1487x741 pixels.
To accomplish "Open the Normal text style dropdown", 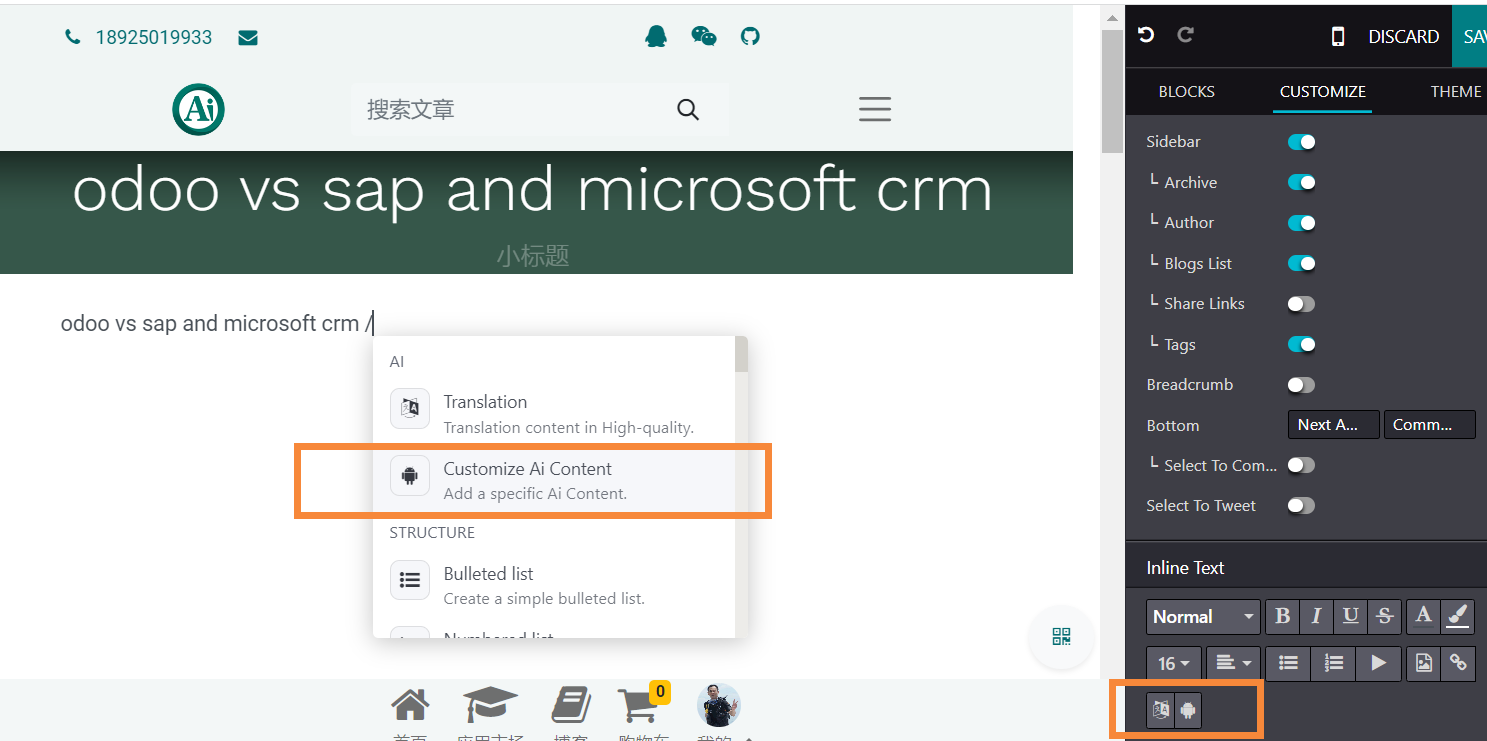I will point(1203,616).
